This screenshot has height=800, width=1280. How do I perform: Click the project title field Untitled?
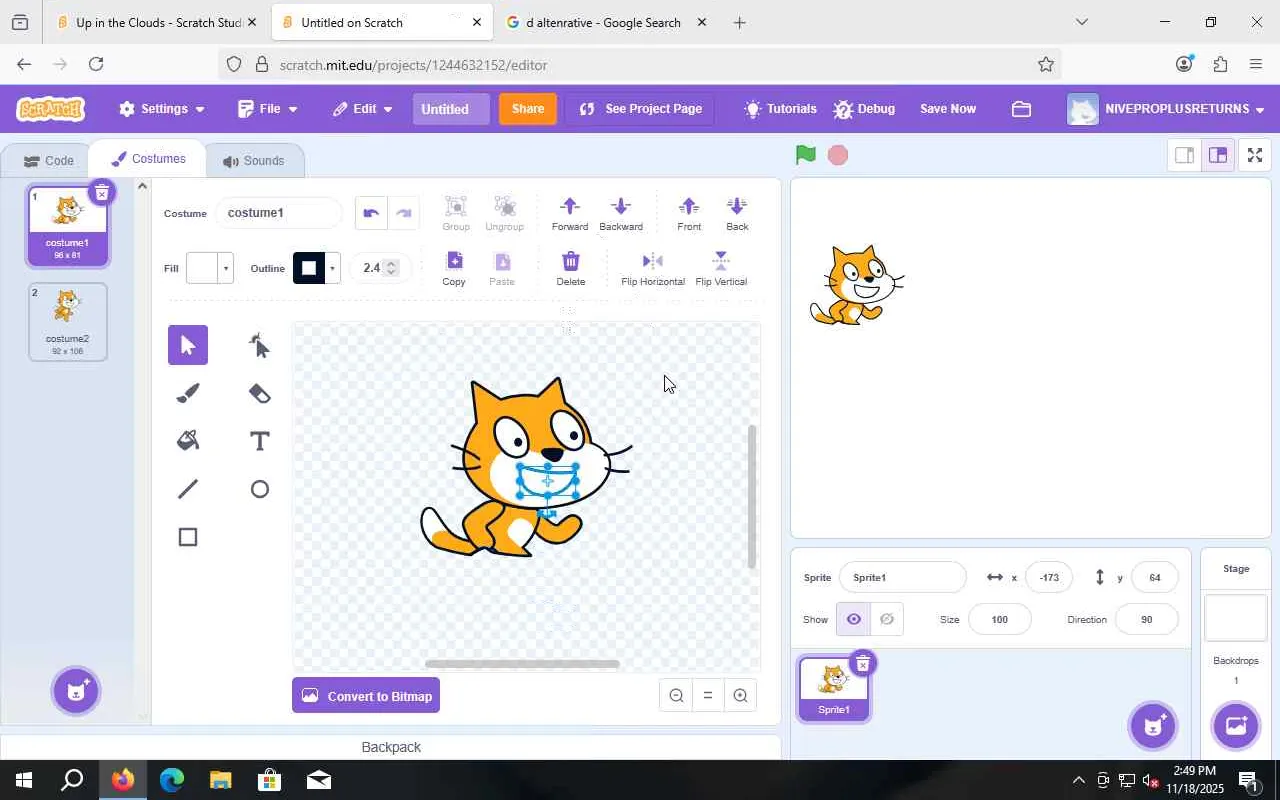pos(451,109)
